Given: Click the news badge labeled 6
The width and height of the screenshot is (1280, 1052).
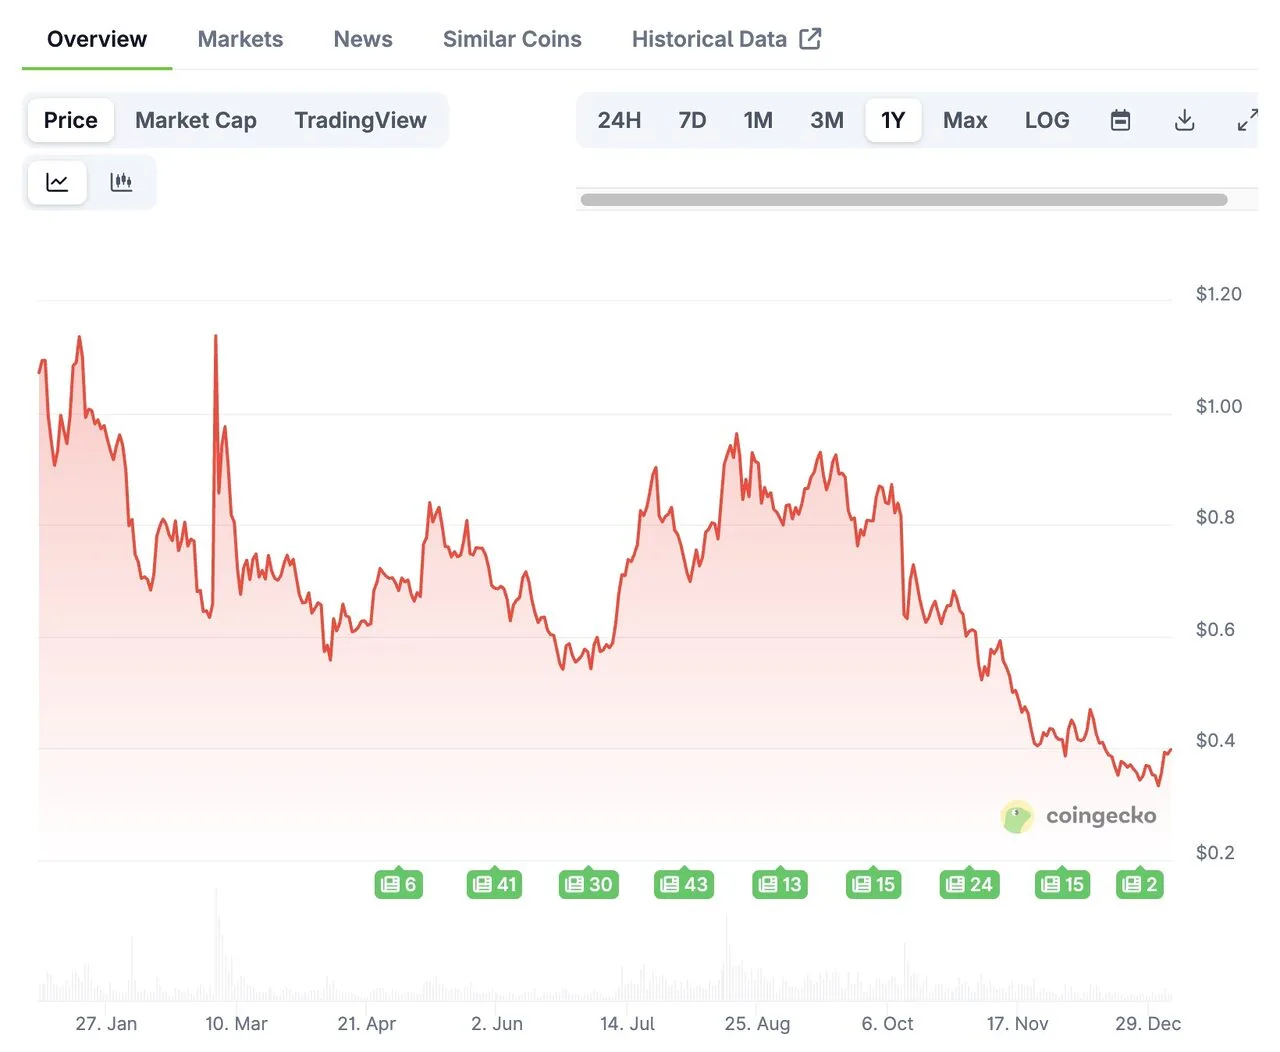Looking at the screenshot, I should (398, 884).
